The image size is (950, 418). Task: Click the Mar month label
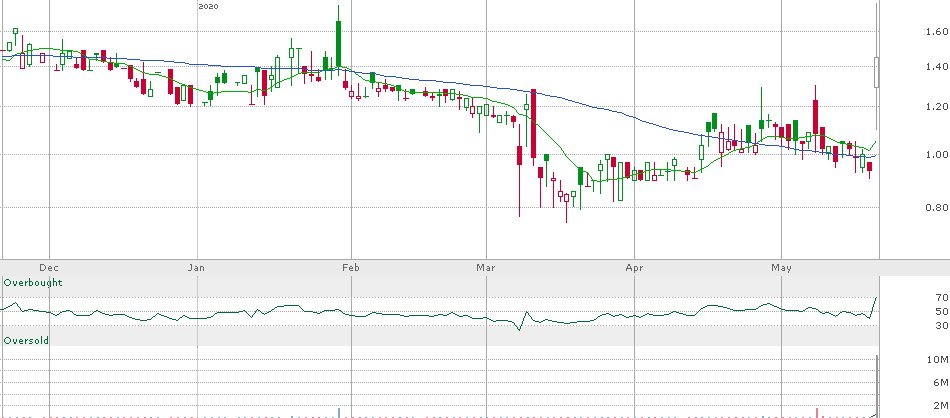485,268
